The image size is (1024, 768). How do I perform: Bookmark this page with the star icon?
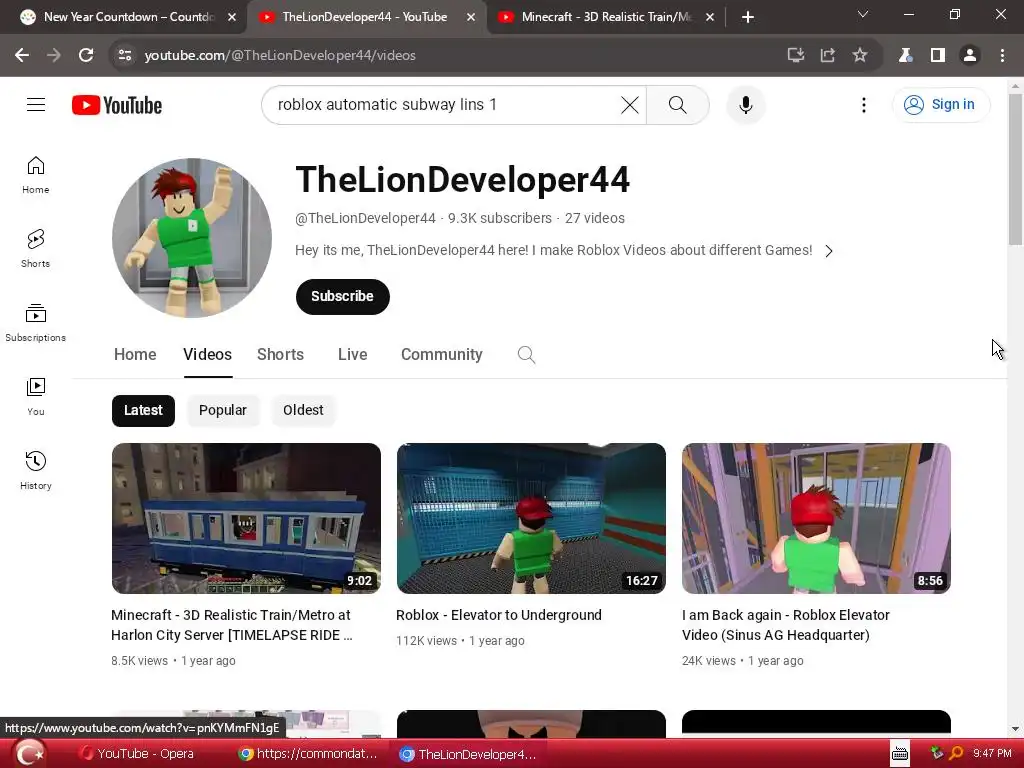(x=859, y=55)
